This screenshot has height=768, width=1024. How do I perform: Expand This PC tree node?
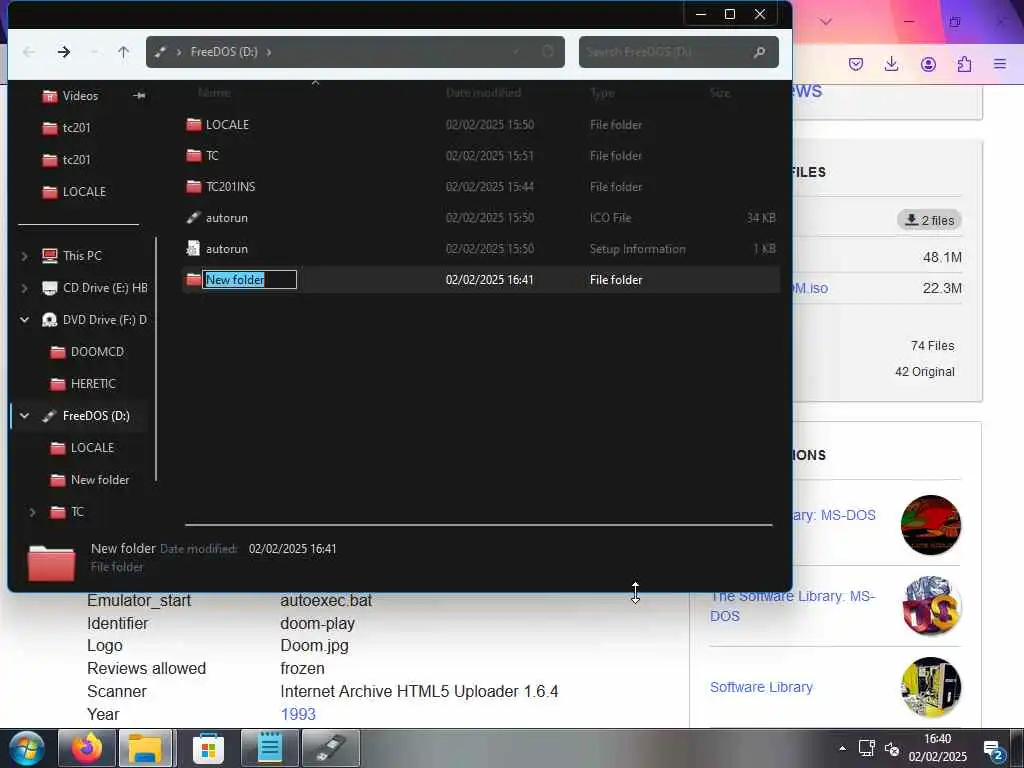tap(25, 256)
